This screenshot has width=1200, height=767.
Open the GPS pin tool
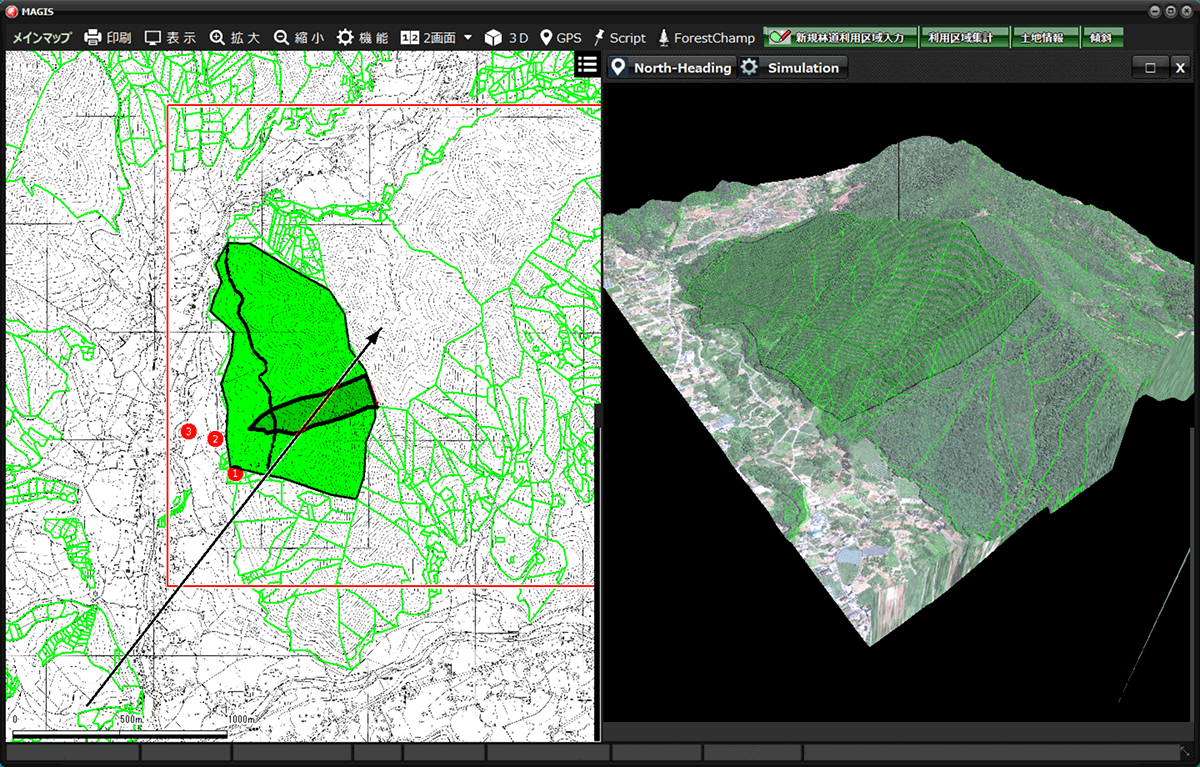(x=560, y=37)
